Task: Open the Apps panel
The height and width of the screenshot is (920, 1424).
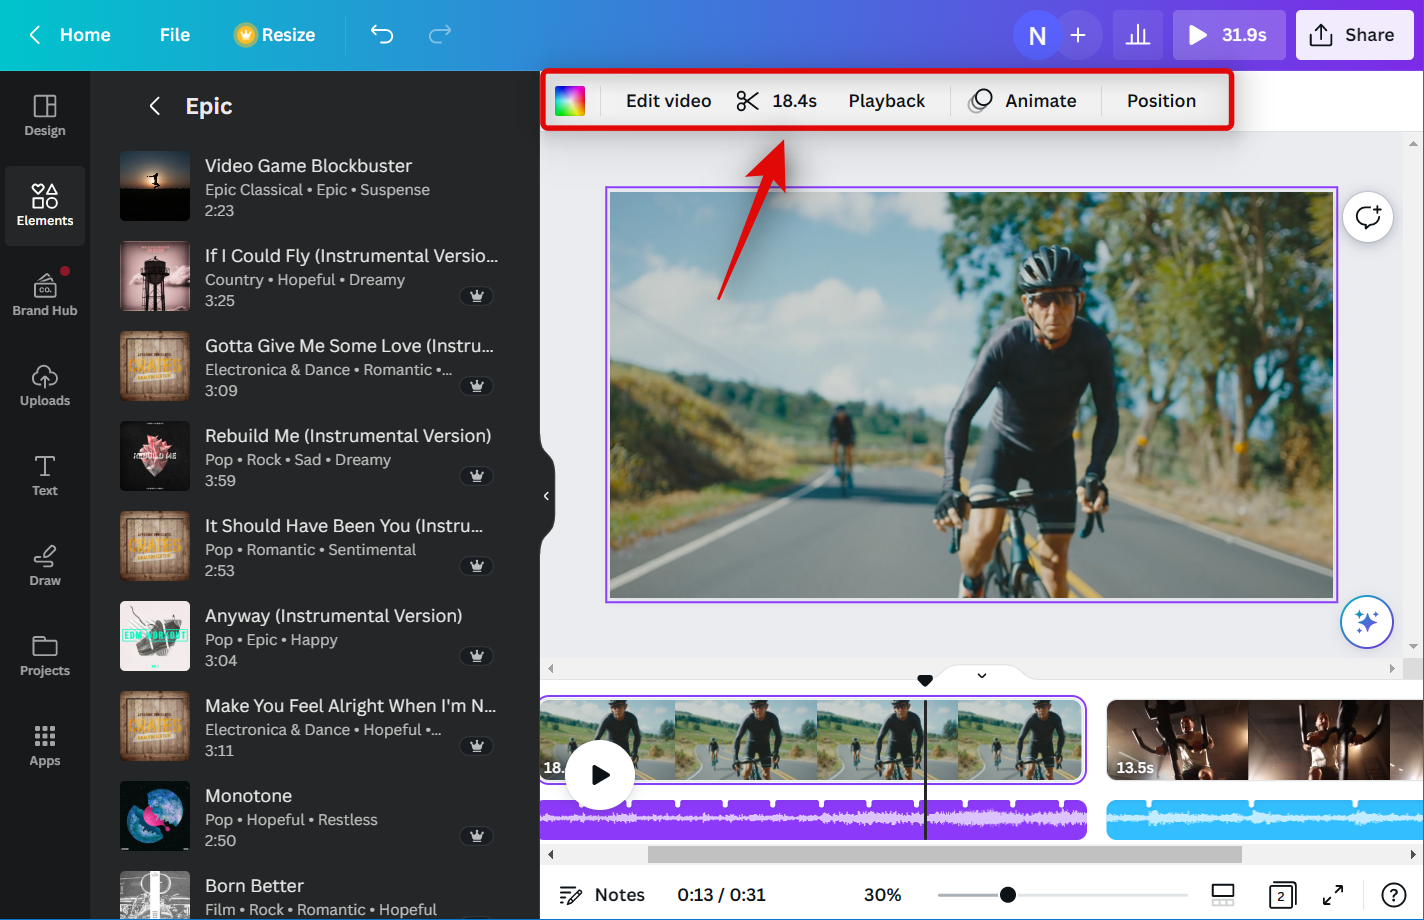Action: click(x=45, y=745)
